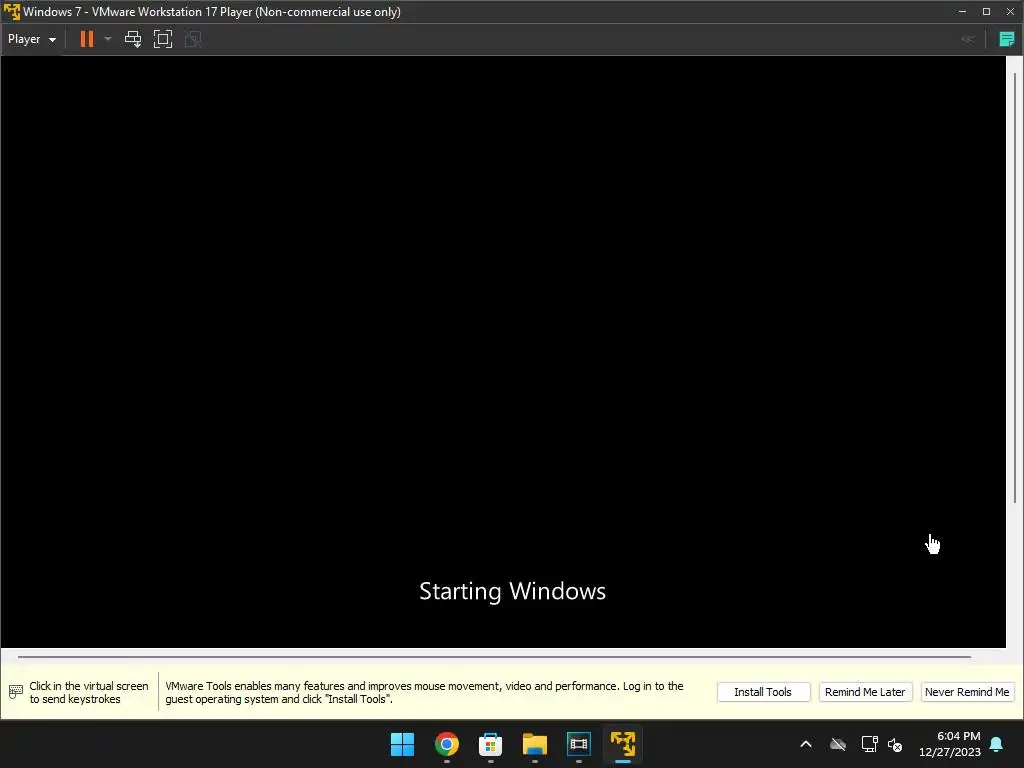
Task: Select VMware Player icon on the taskbar
Action: pos(623,744)
